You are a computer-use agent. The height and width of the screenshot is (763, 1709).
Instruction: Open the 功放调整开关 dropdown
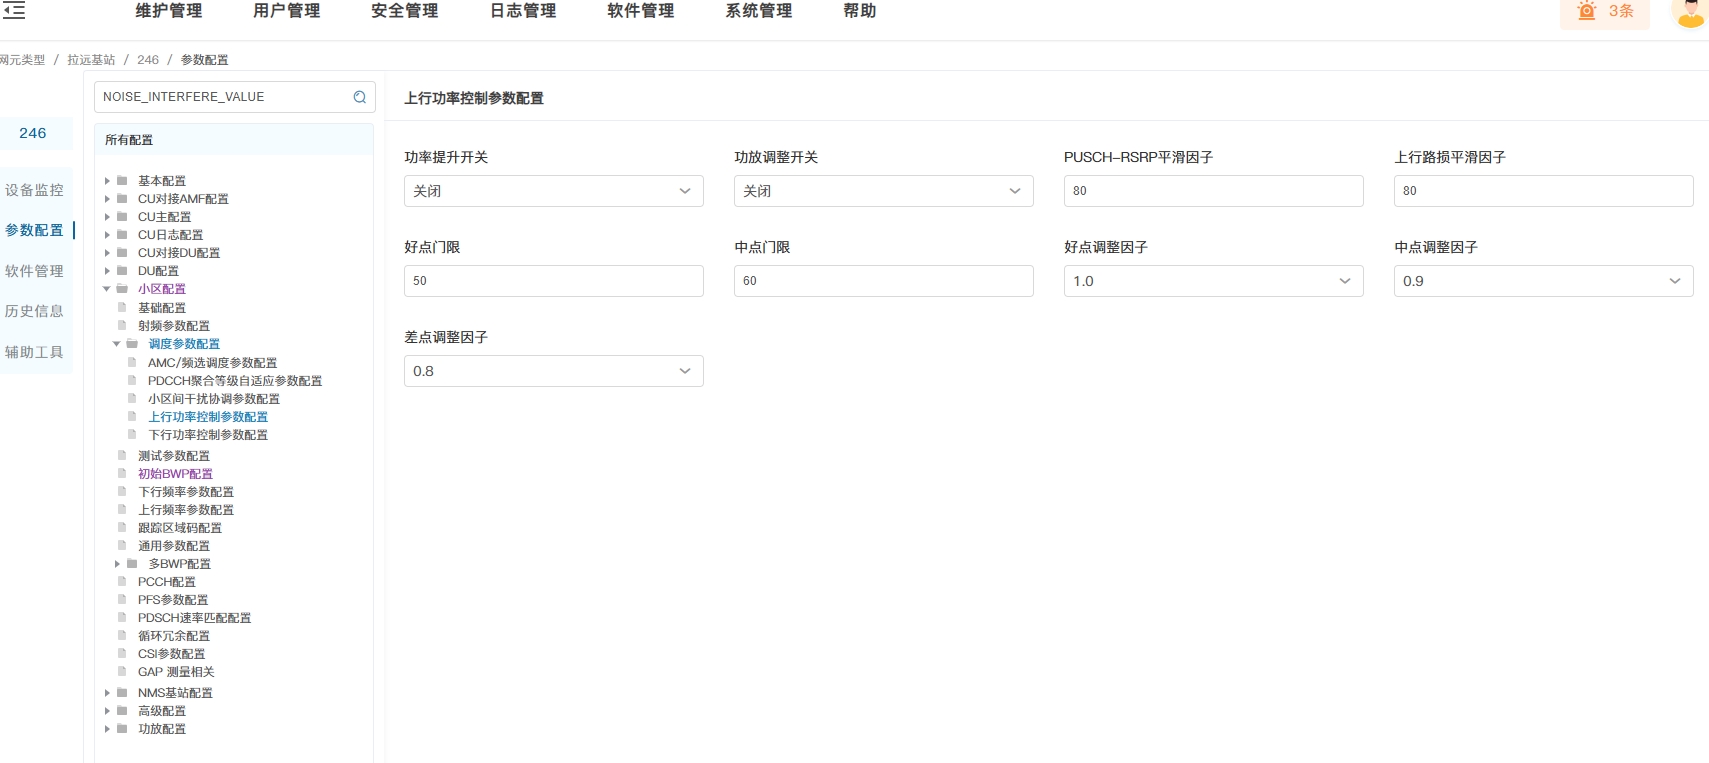point(883,191)
